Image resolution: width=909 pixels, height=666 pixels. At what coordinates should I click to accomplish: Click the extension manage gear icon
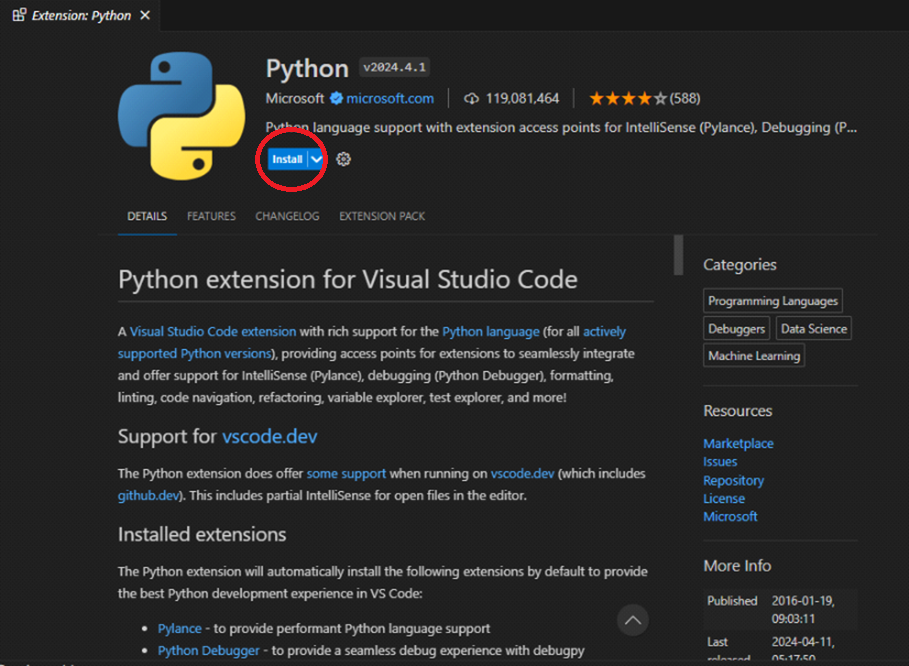click(343, 159)
